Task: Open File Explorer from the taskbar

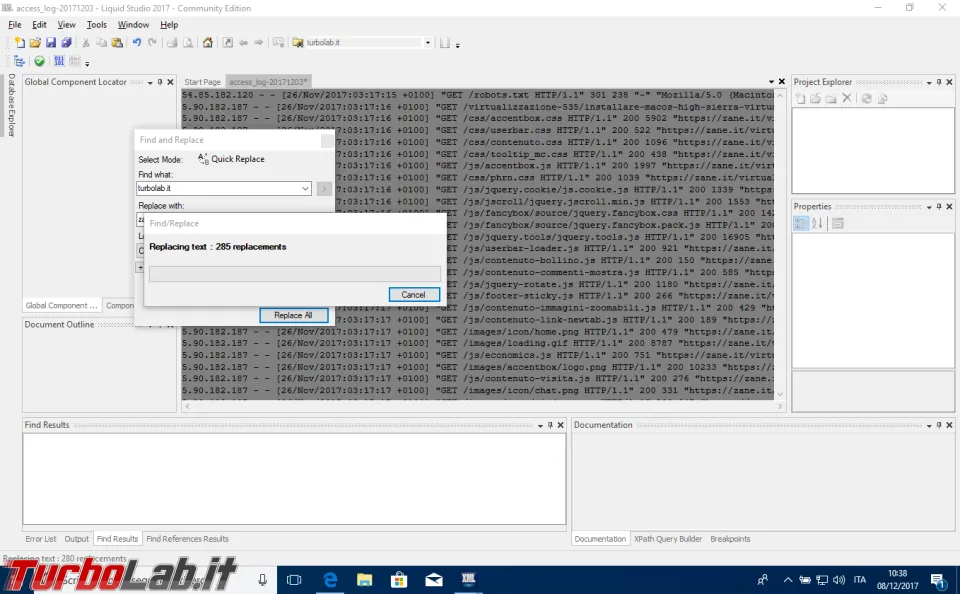Action: coord(364,579)
